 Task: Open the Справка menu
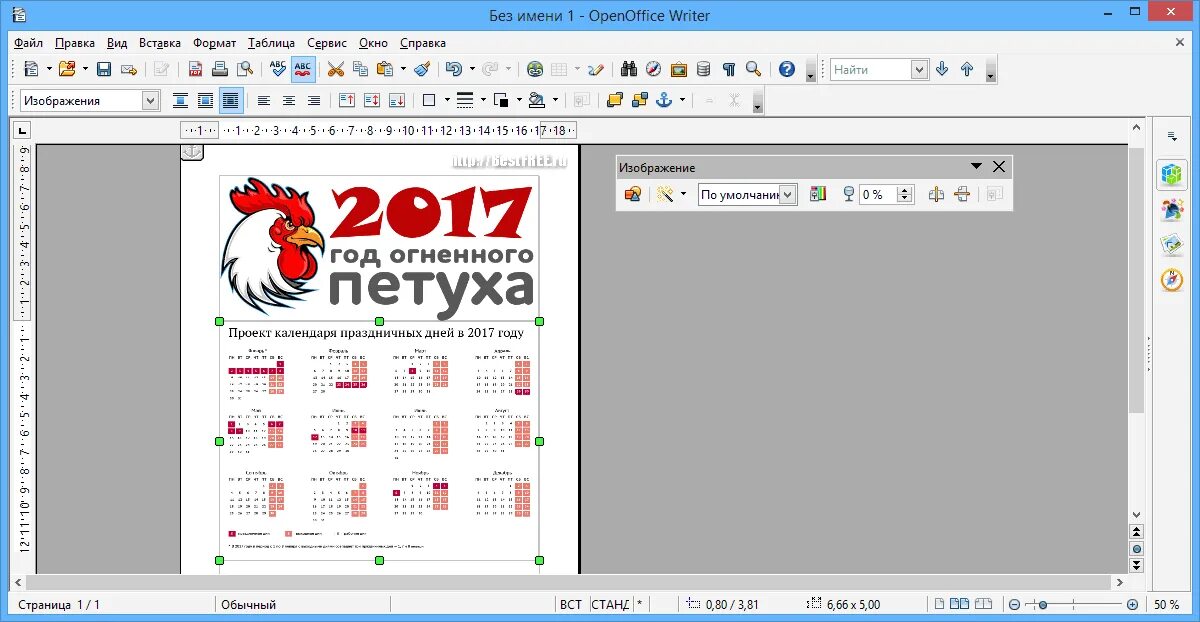point(423,43)
